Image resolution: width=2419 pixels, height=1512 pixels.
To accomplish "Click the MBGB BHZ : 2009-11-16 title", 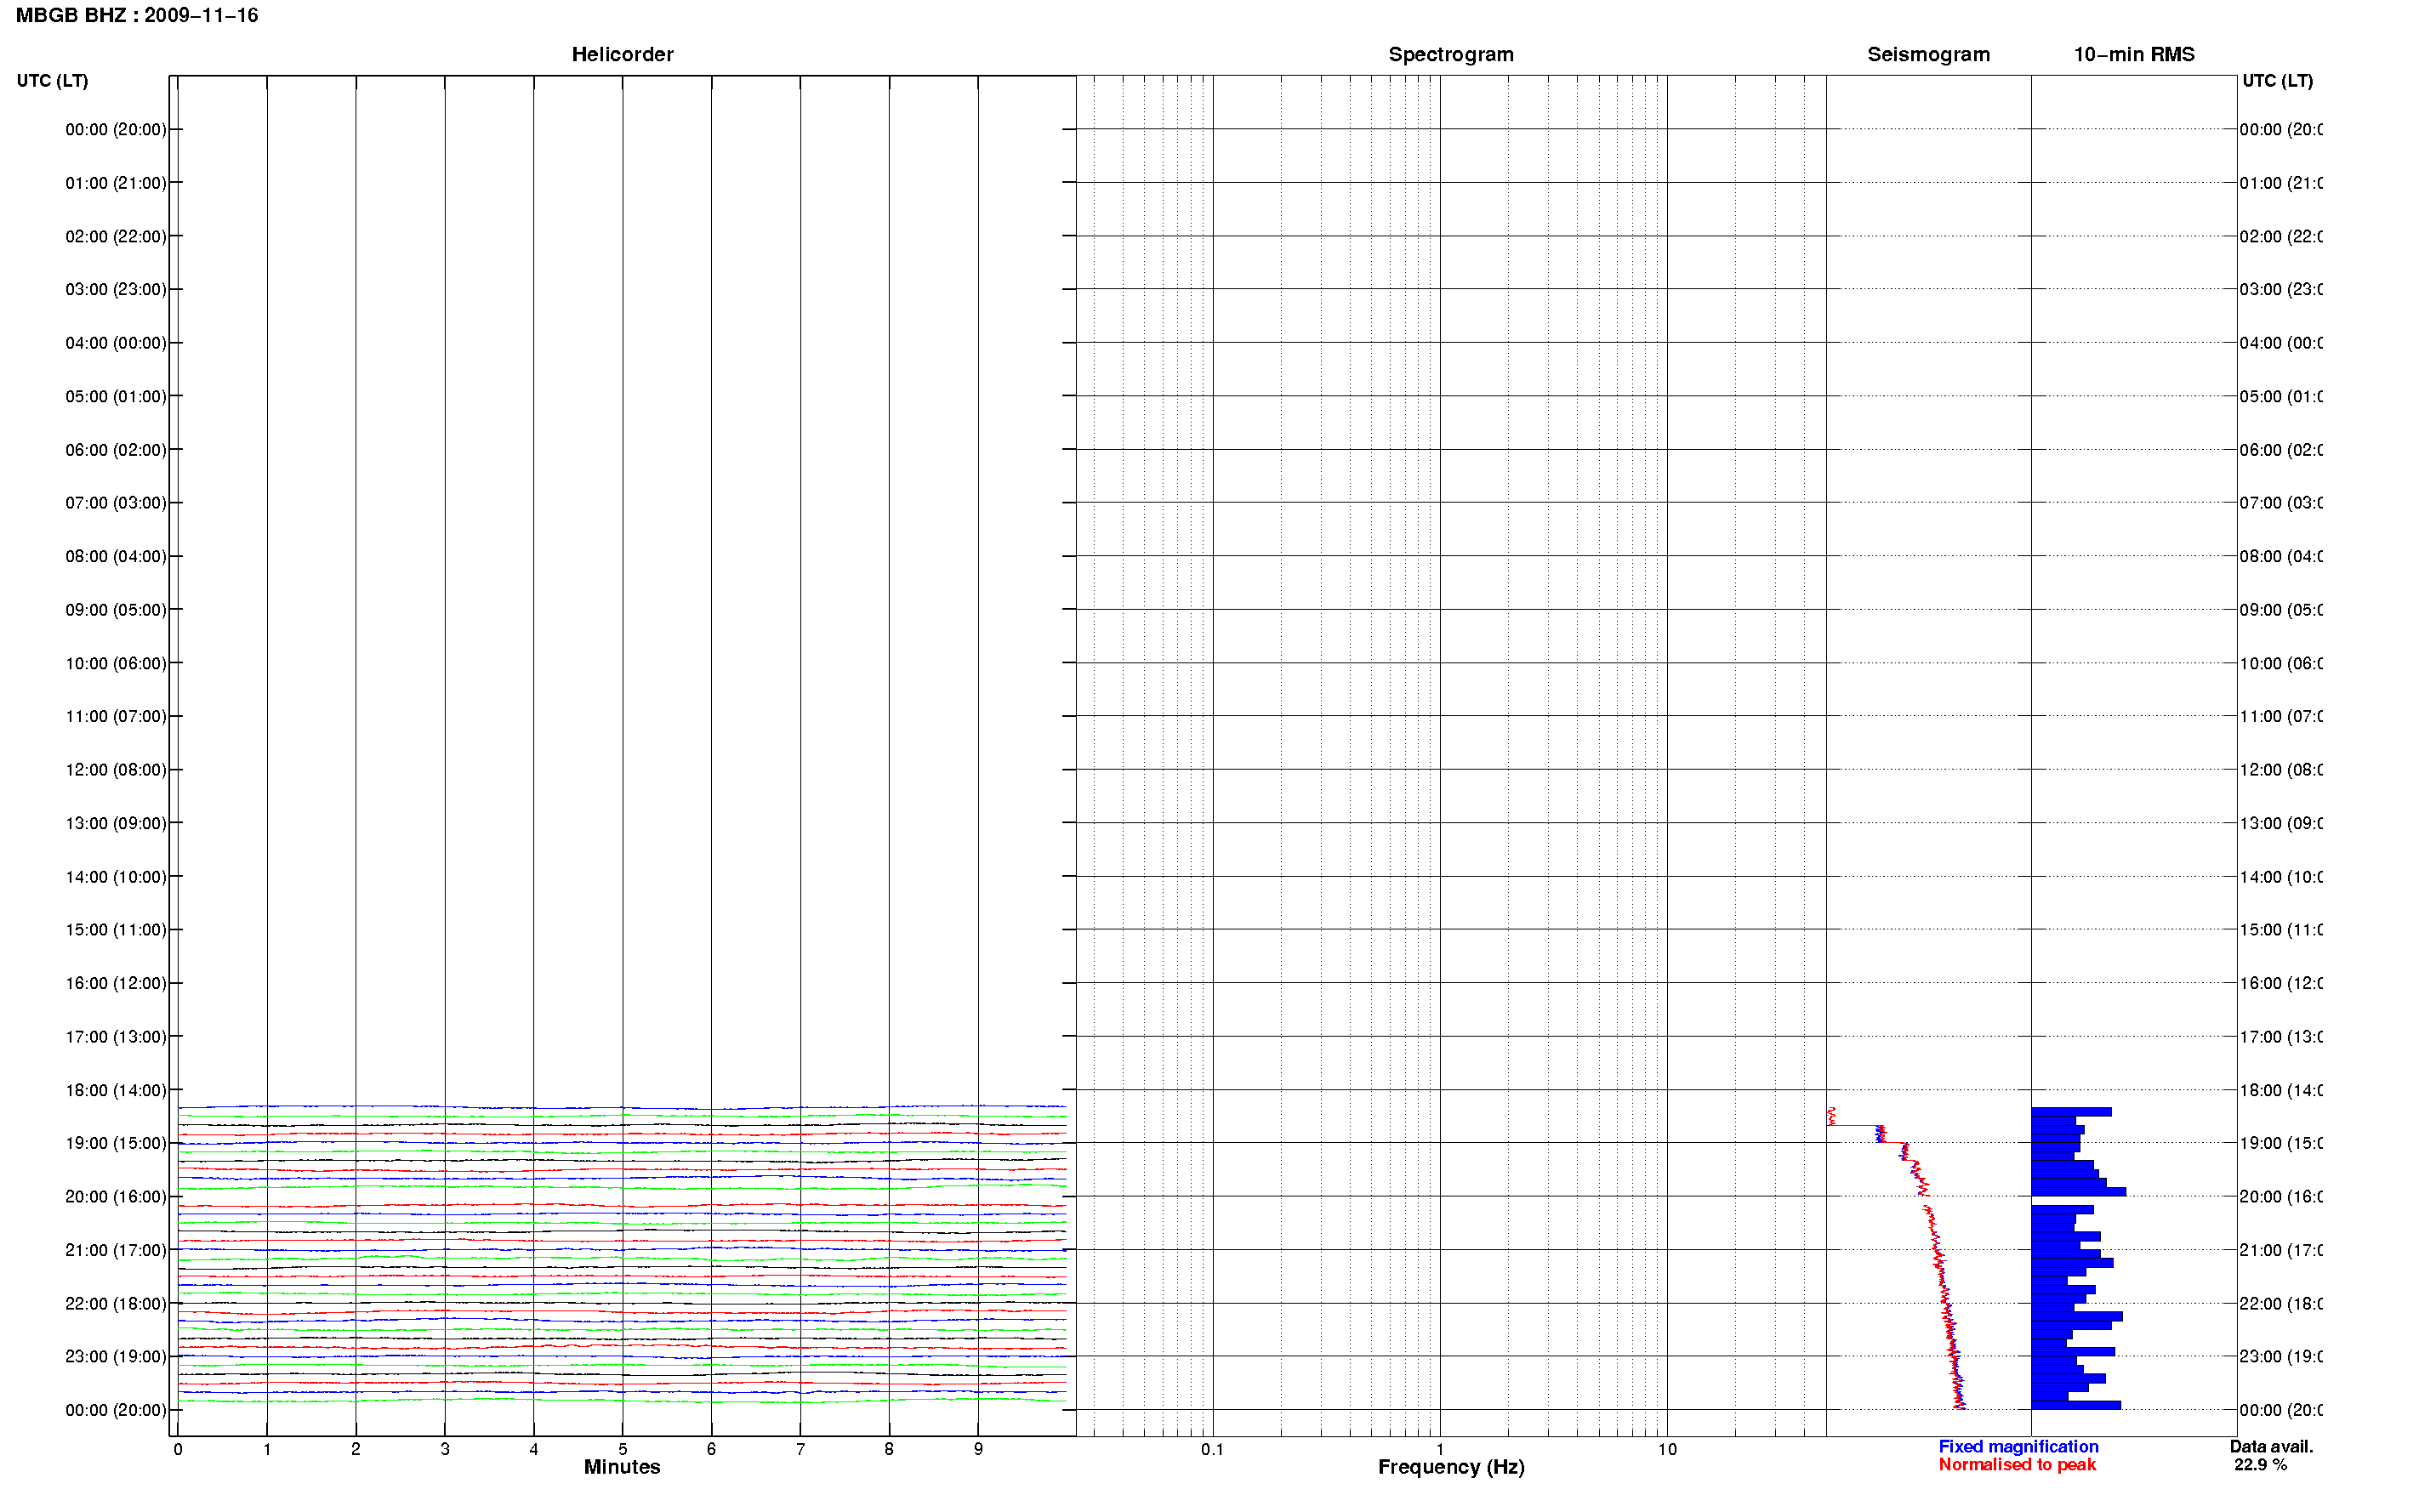I will point(137,15).
